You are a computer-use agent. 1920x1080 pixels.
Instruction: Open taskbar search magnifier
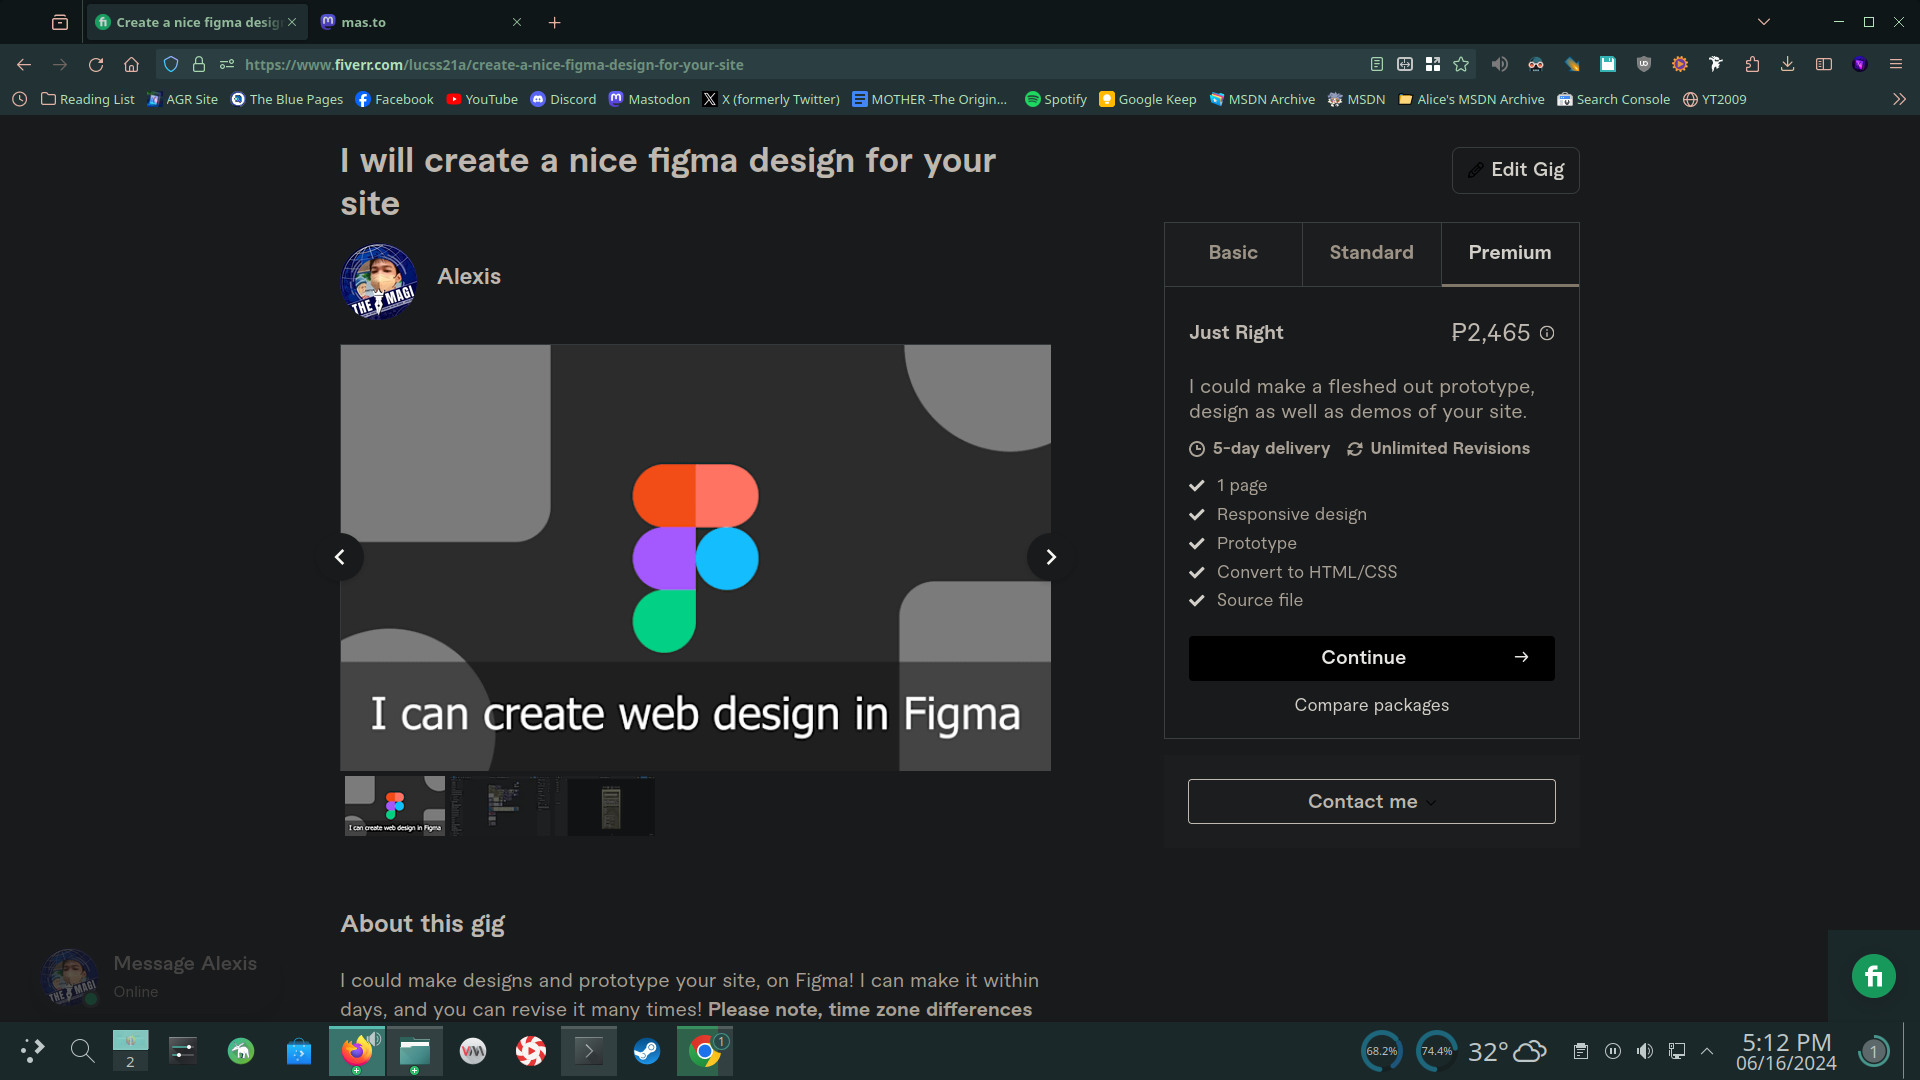tap(82, 1051)
